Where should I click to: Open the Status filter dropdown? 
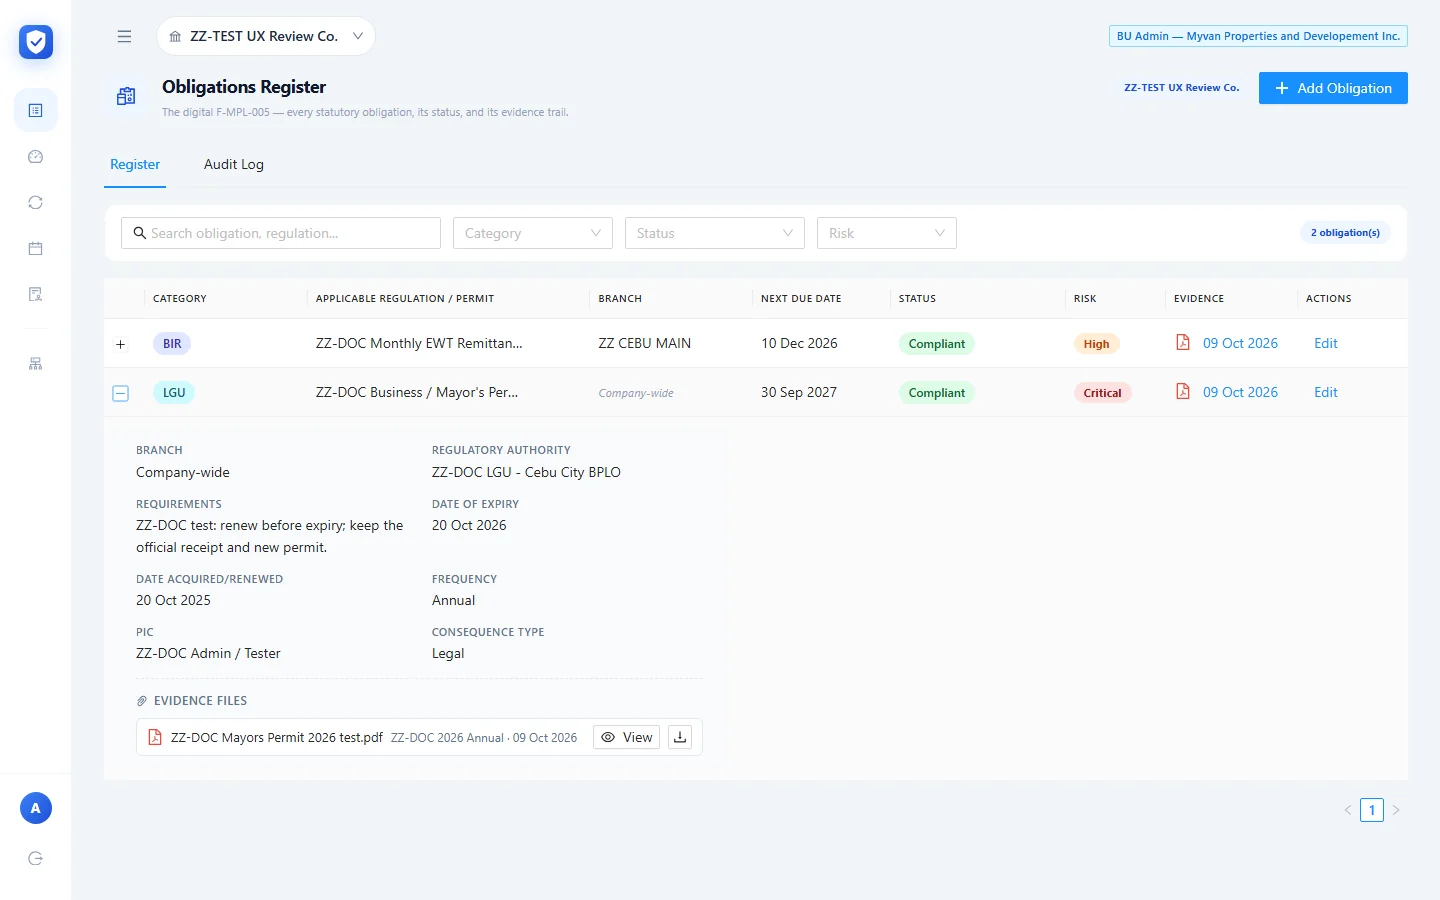click(x=715, y=233)
